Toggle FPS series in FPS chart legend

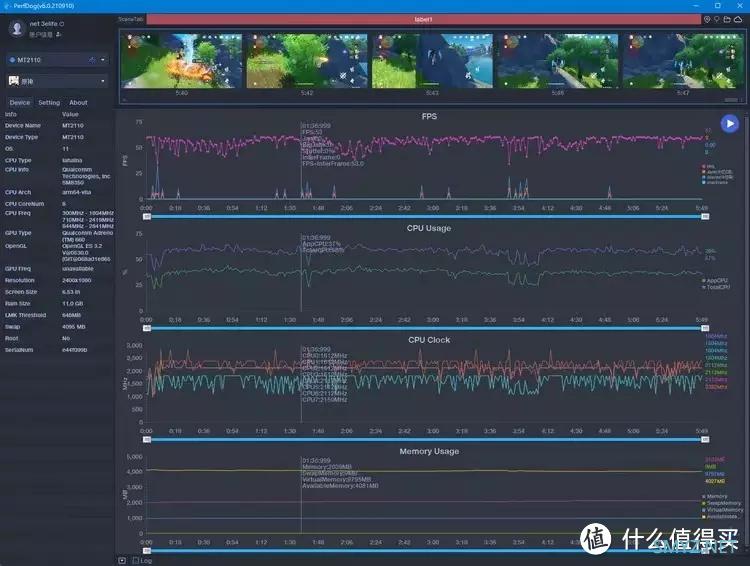(x=708, y=166)
